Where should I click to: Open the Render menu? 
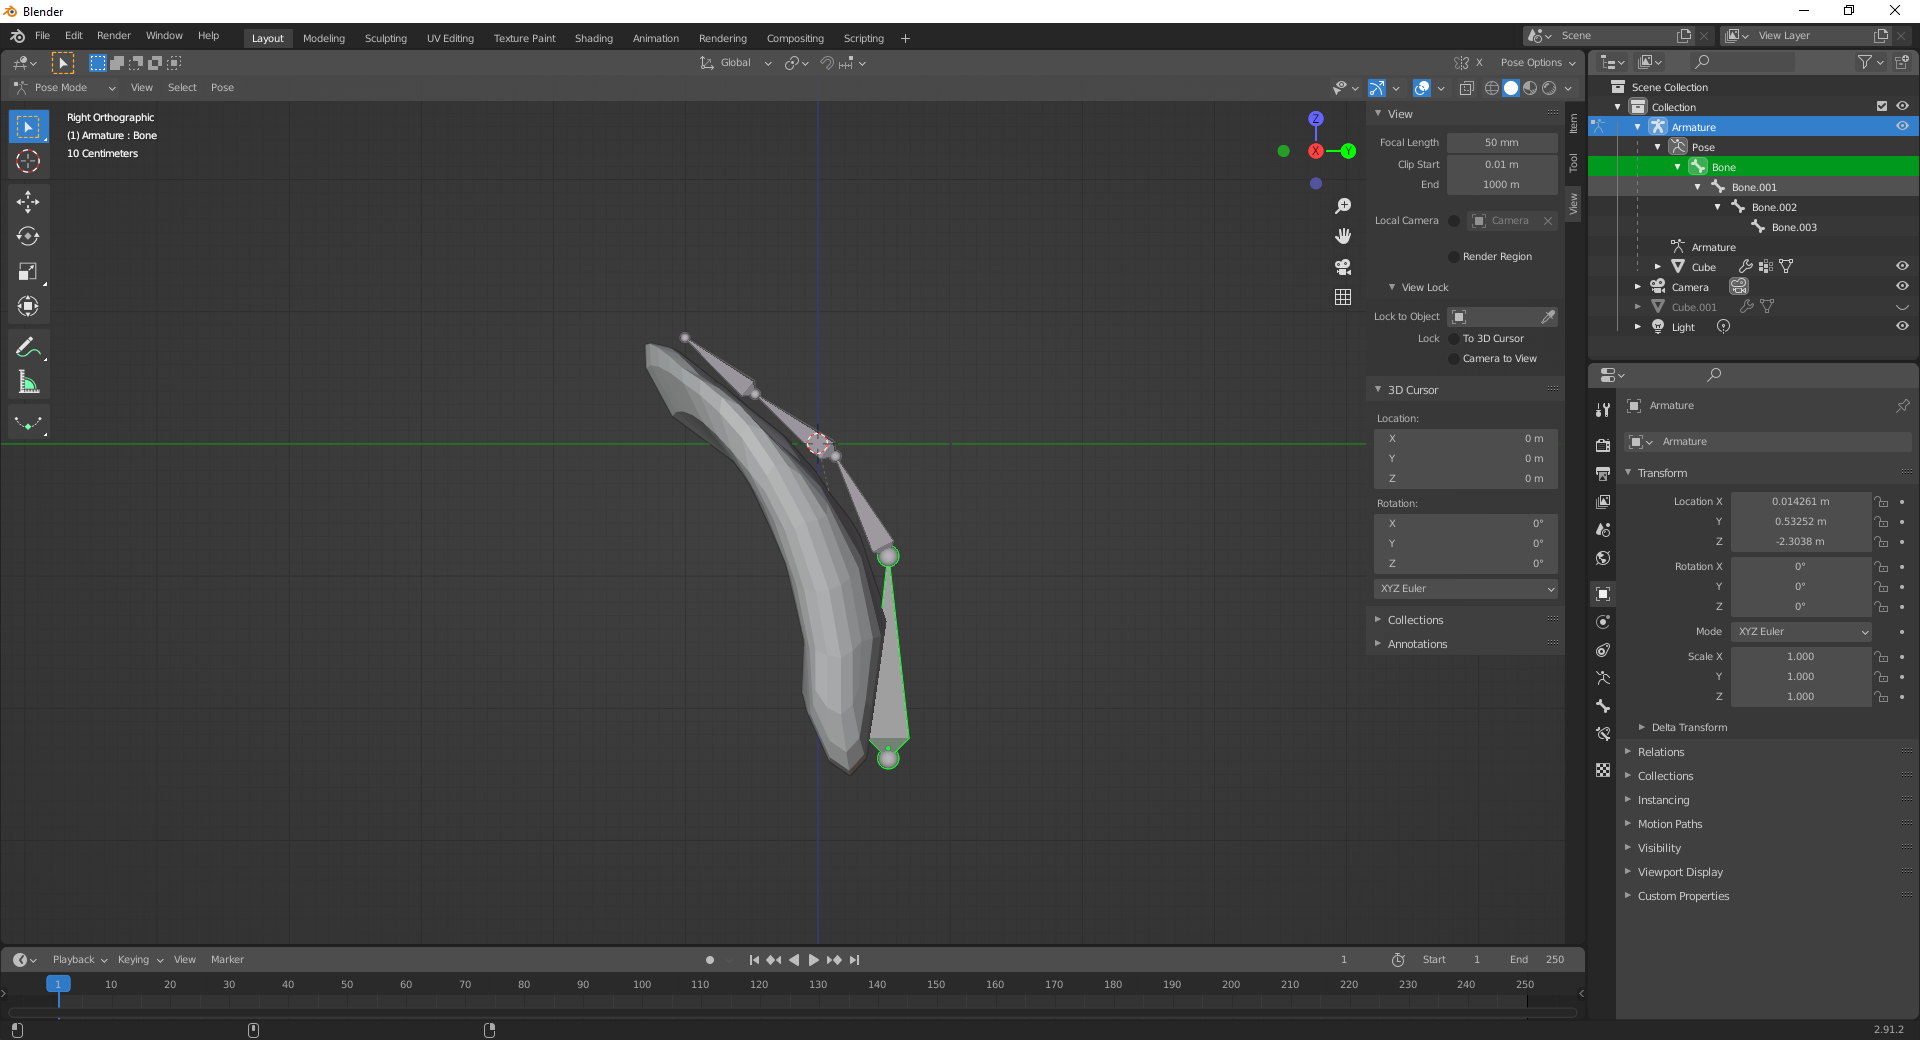[x=113, y=36]
